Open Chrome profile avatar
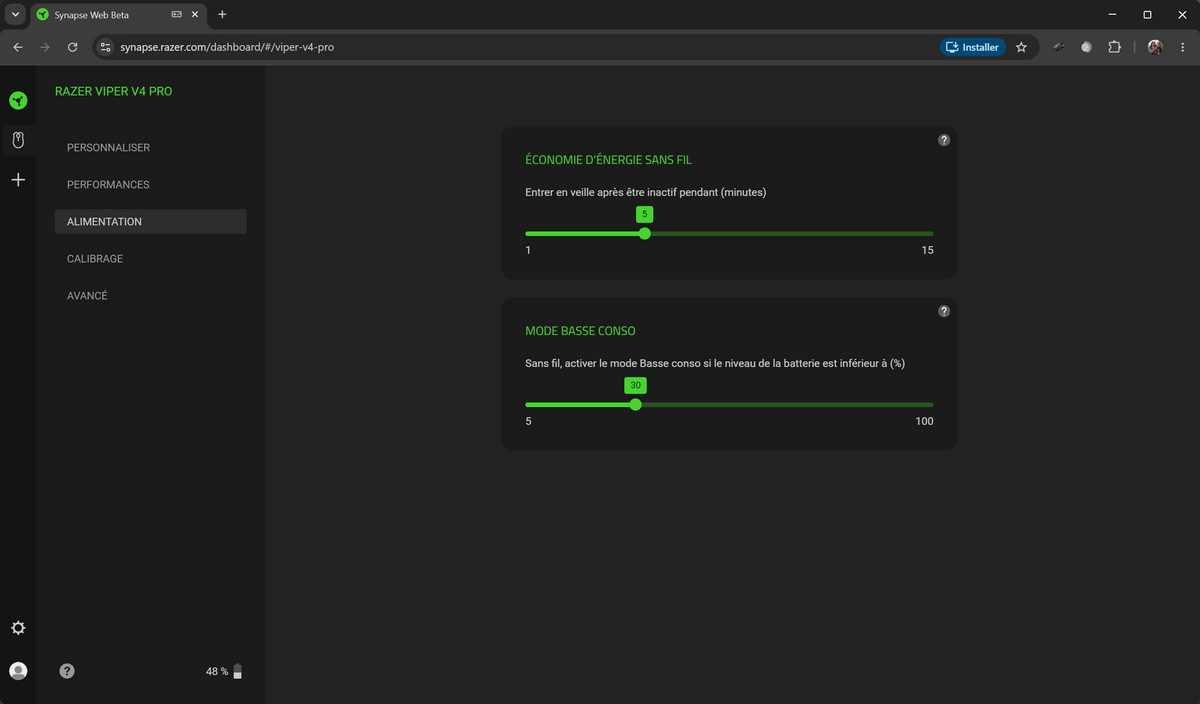 click(1155, 47)
